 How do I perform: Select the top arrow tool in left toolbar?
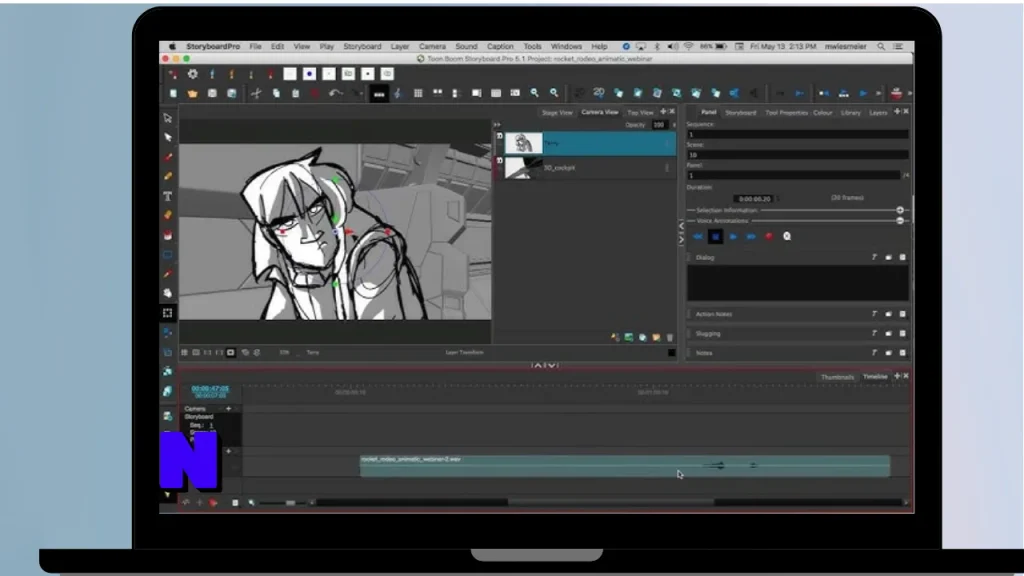tap(168, 118)
